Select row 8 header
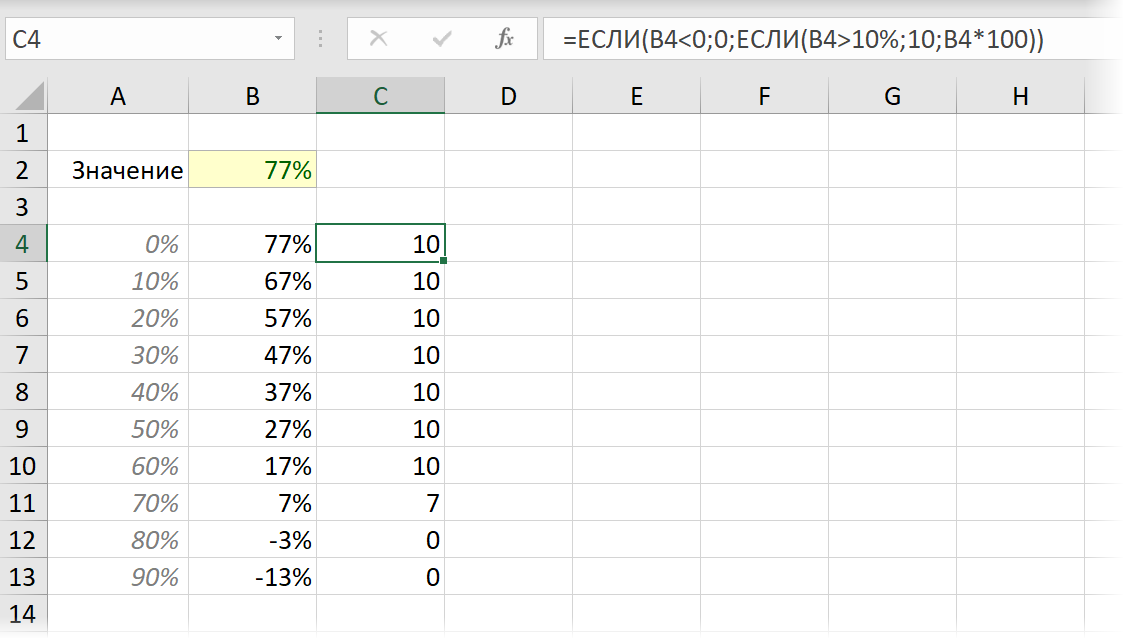 point(23,392)
